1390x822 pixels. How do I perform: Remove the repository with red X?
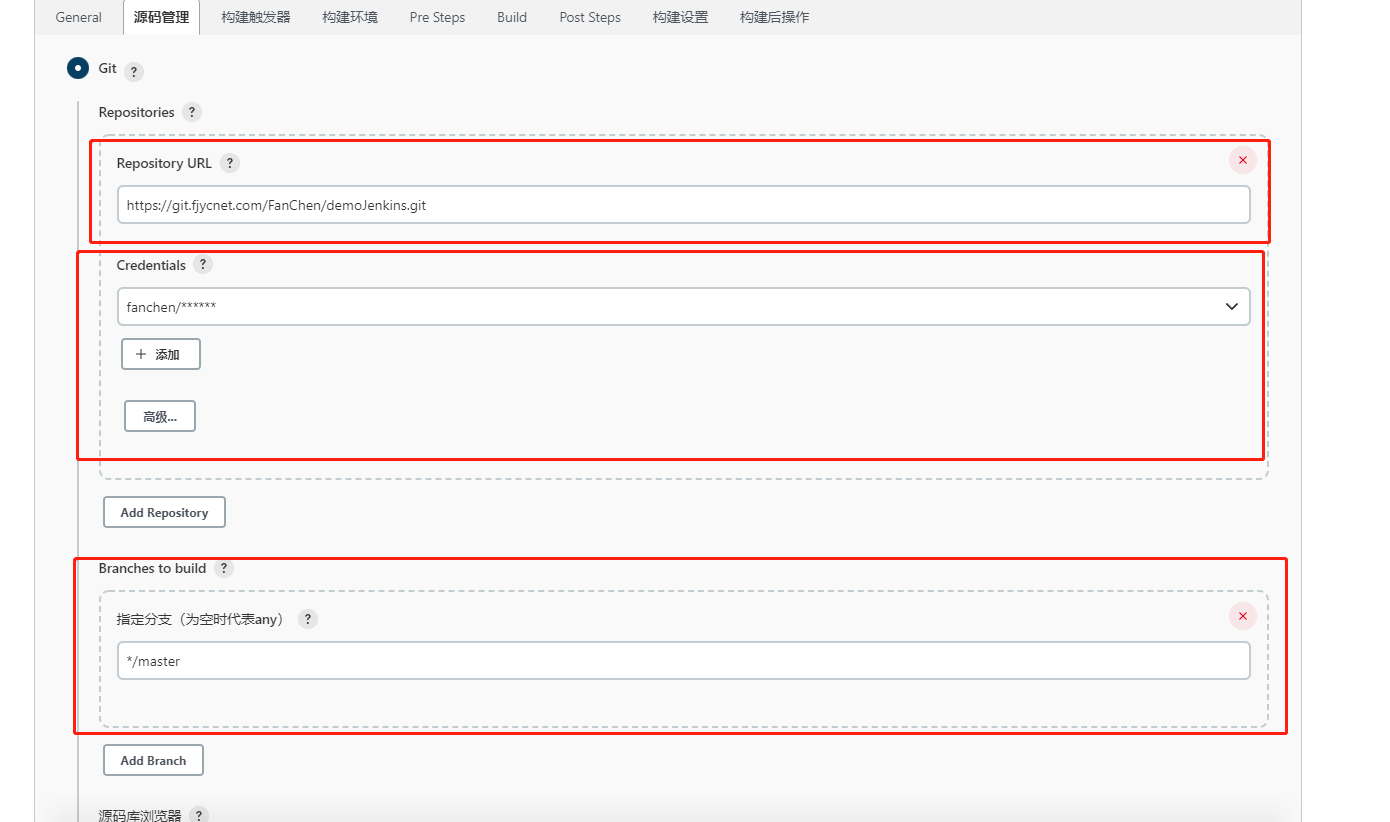(1242, 160)
